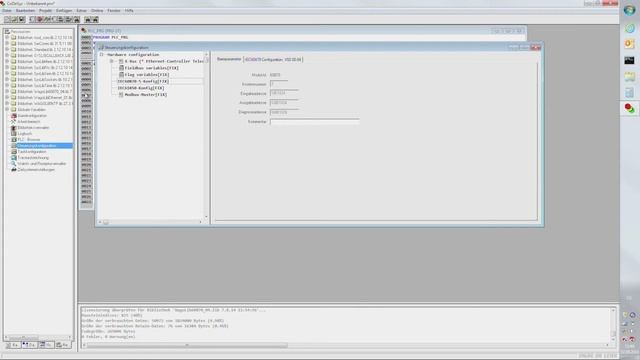Click the Ausgabeadresse input field
This screenshot has height=360, width=640.
coord(284,102)
